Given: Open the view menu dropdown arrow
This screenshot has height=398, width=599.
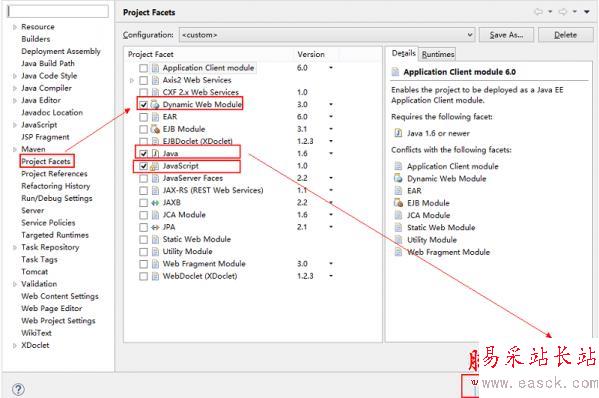Looking at the screenshot, I should [587, 12].
